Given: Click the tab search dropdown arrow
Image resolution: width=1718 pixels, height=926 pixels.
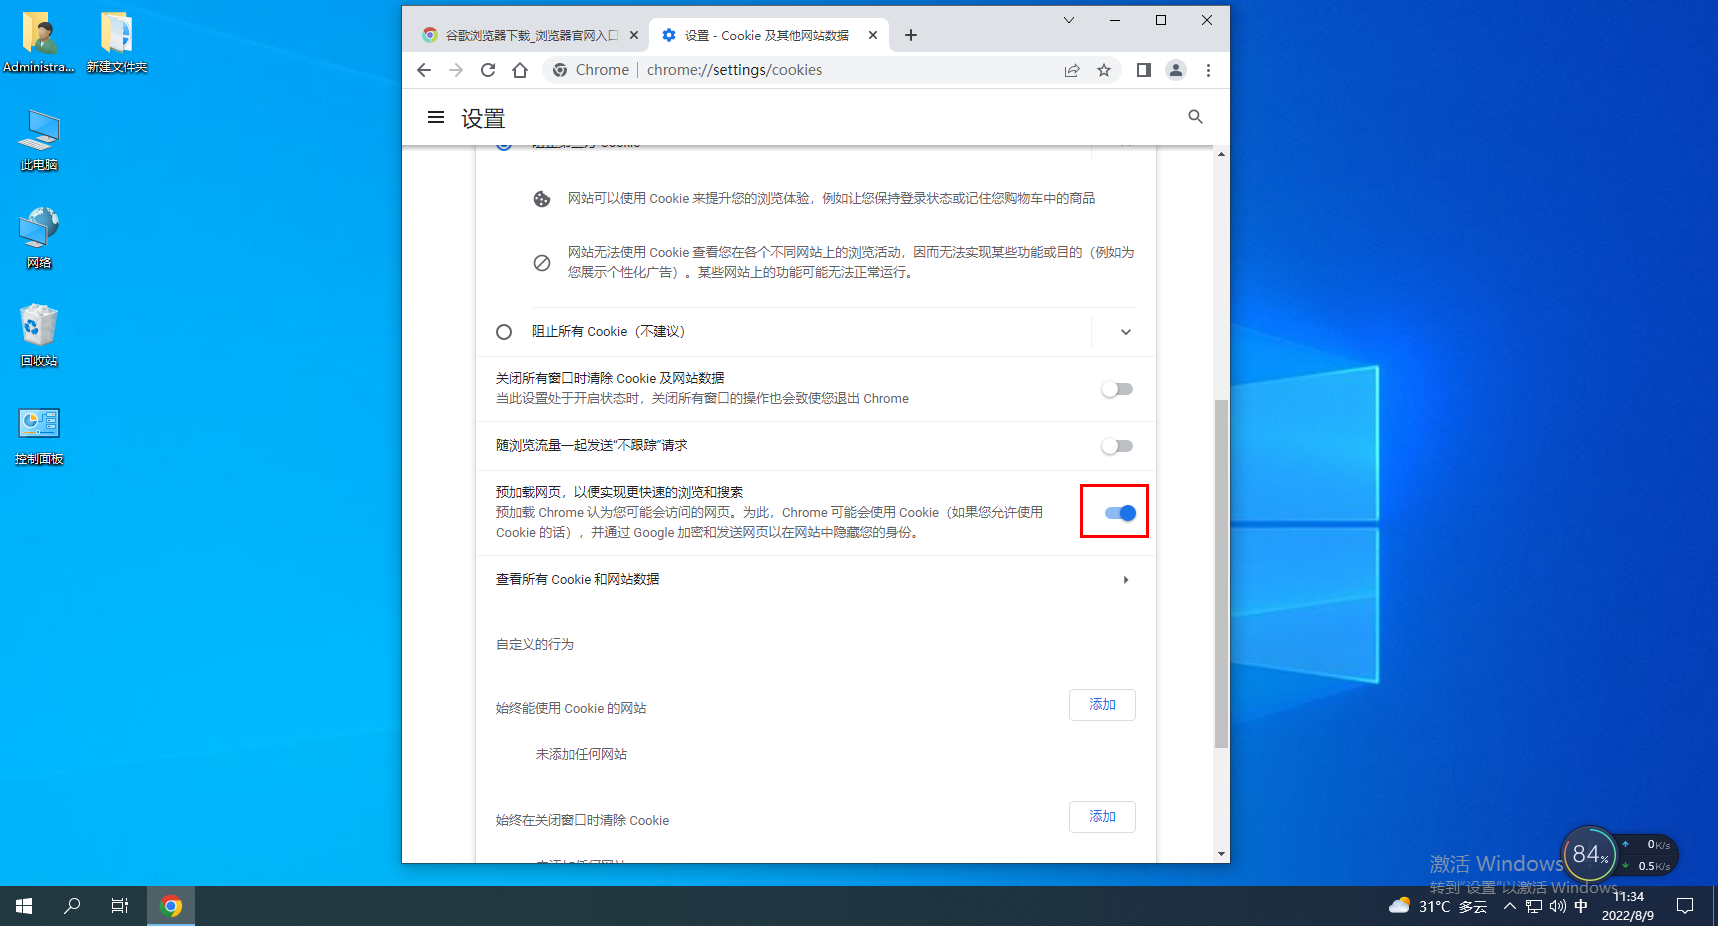Looking at the screenshot, I should 1068,20.
